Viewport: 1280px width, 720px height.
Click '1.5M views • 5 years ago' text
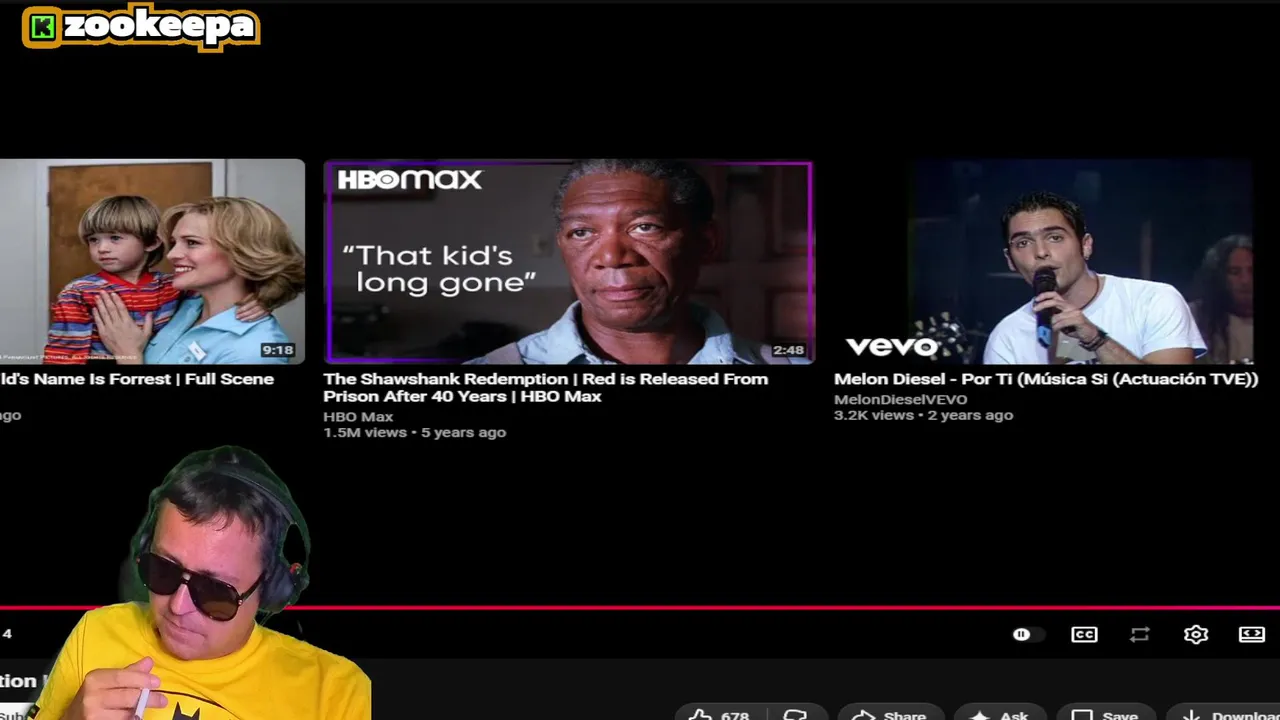tap(414, 432)
